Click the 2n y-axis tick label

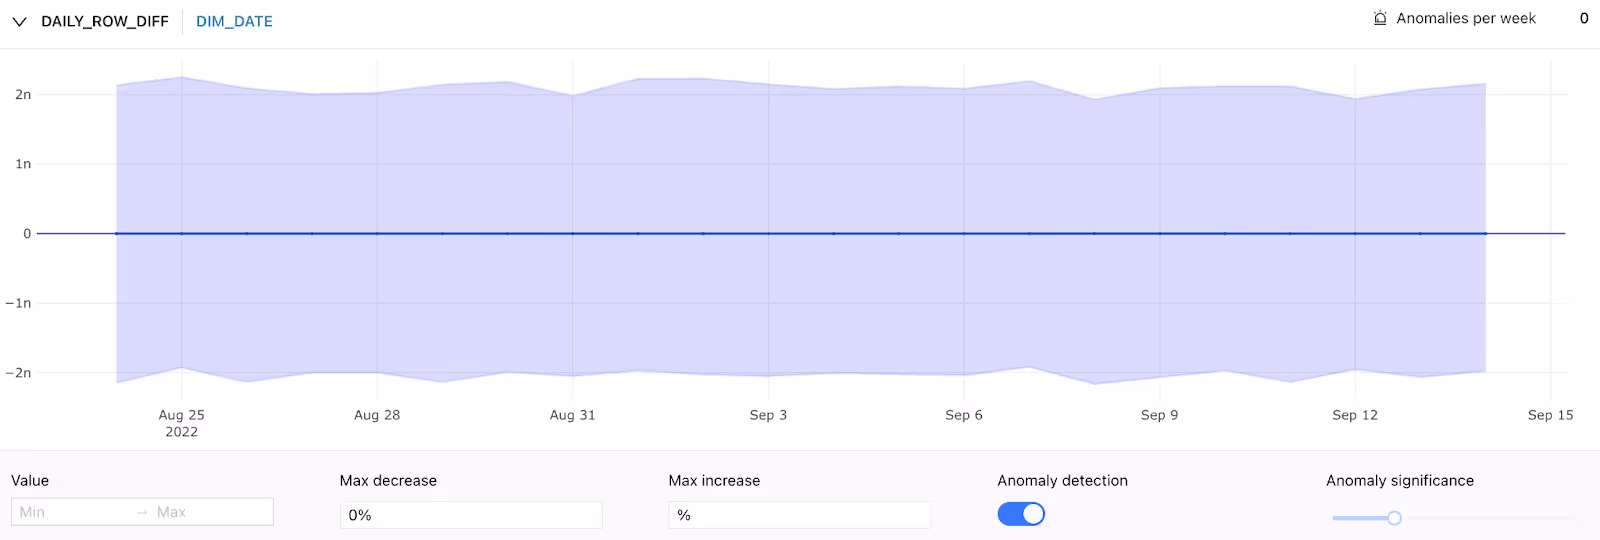tap(23, 95)
